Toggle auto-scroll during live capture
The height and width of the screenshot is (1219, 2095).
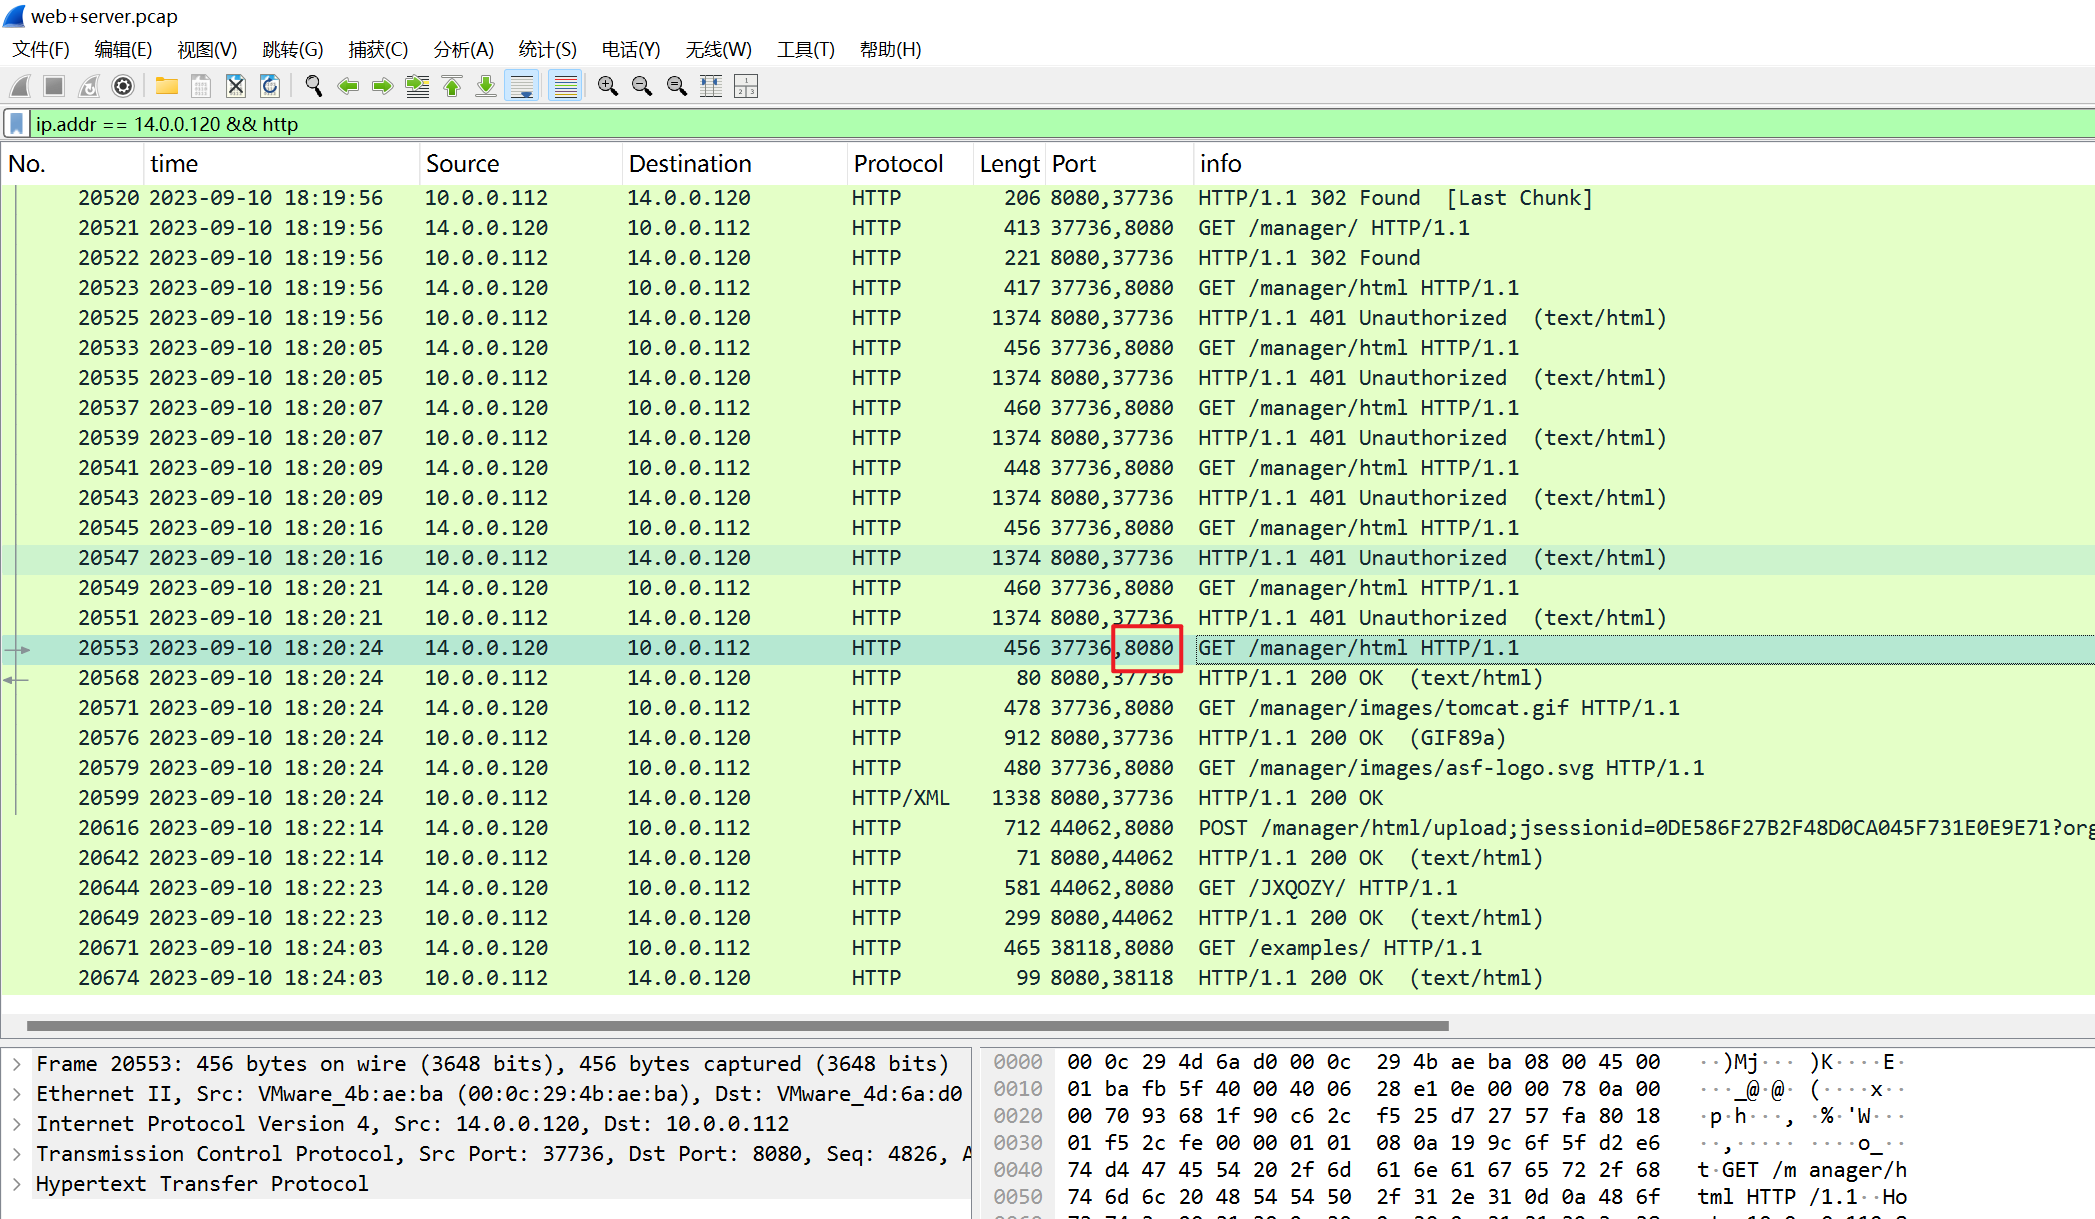pyautogui.click(x=522, y=86)
